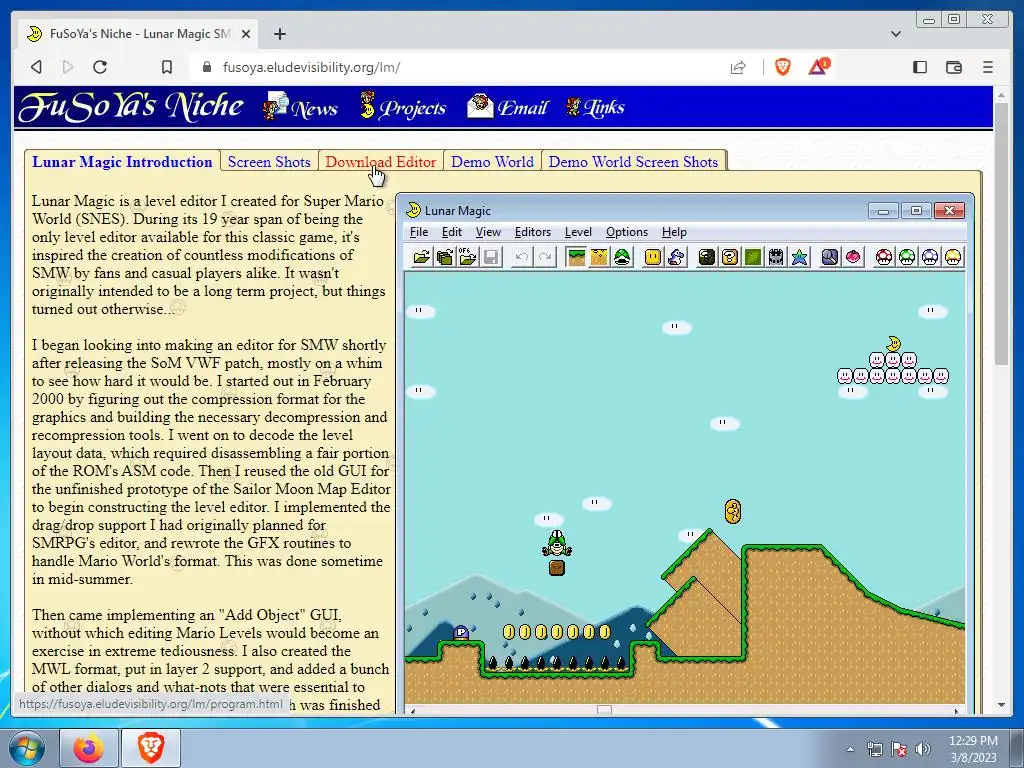Click the share page icon in address bar

pos(738,67)
